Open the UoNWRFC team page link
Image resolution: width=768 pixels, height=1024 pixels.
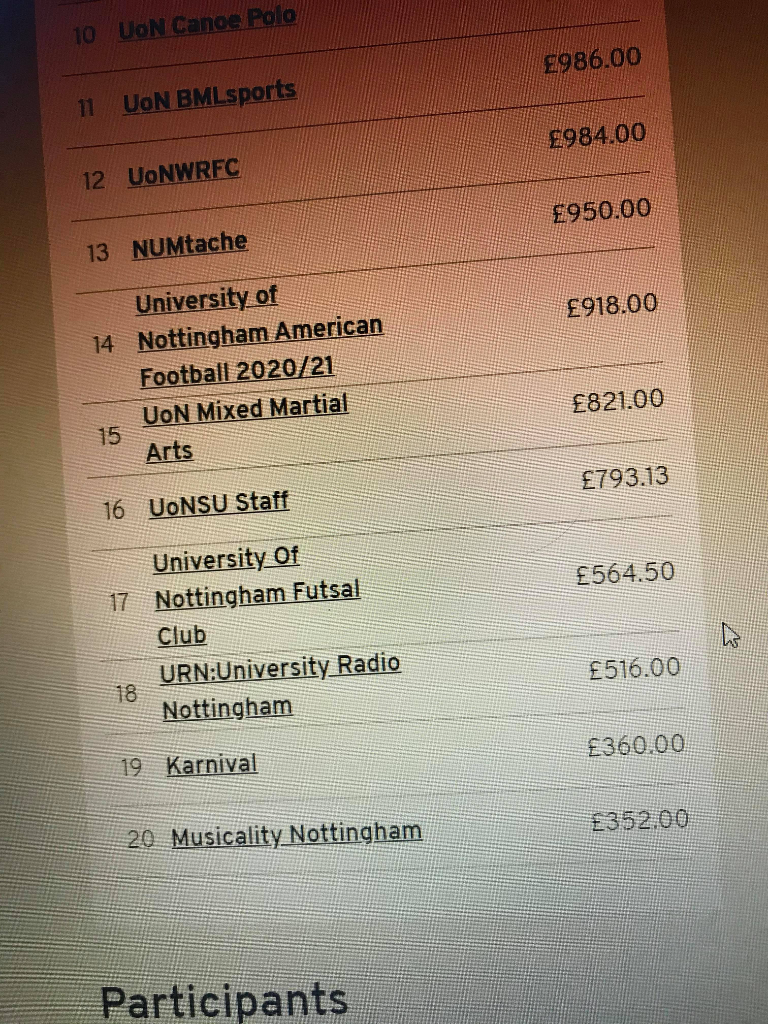click(185, 174)
